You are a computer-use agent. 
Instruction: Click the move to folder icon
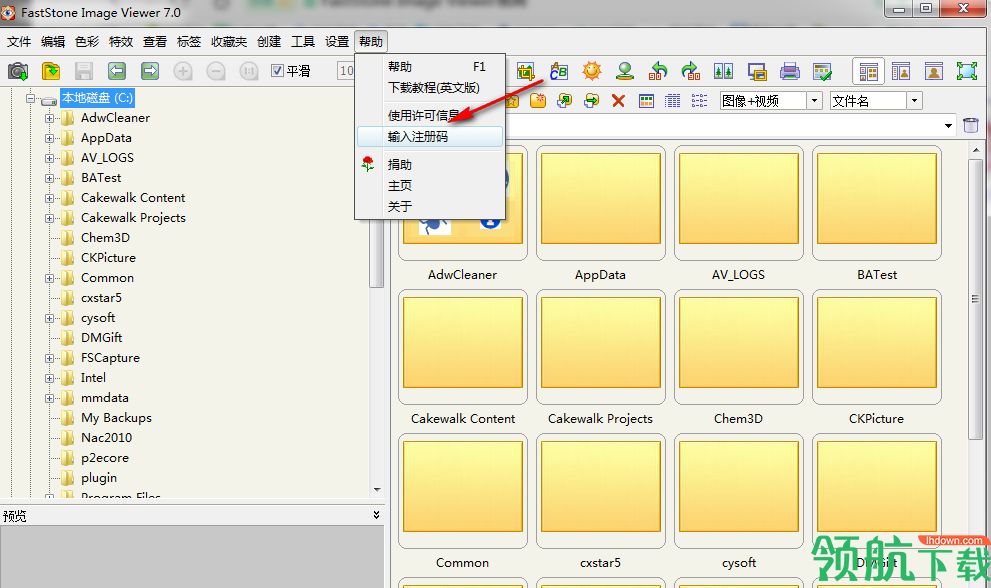click(592, 101)
